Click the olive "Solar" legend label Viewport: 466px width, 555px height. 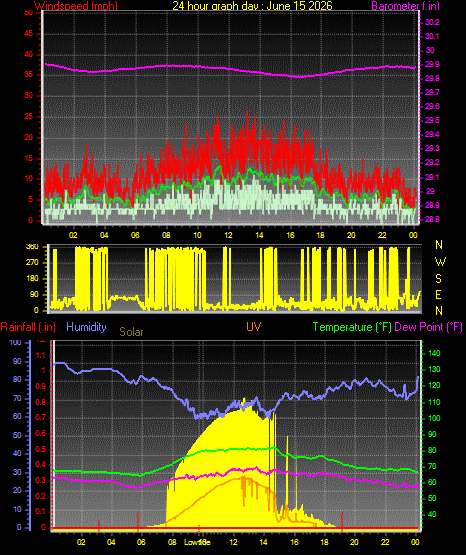(x=131, y=332)
